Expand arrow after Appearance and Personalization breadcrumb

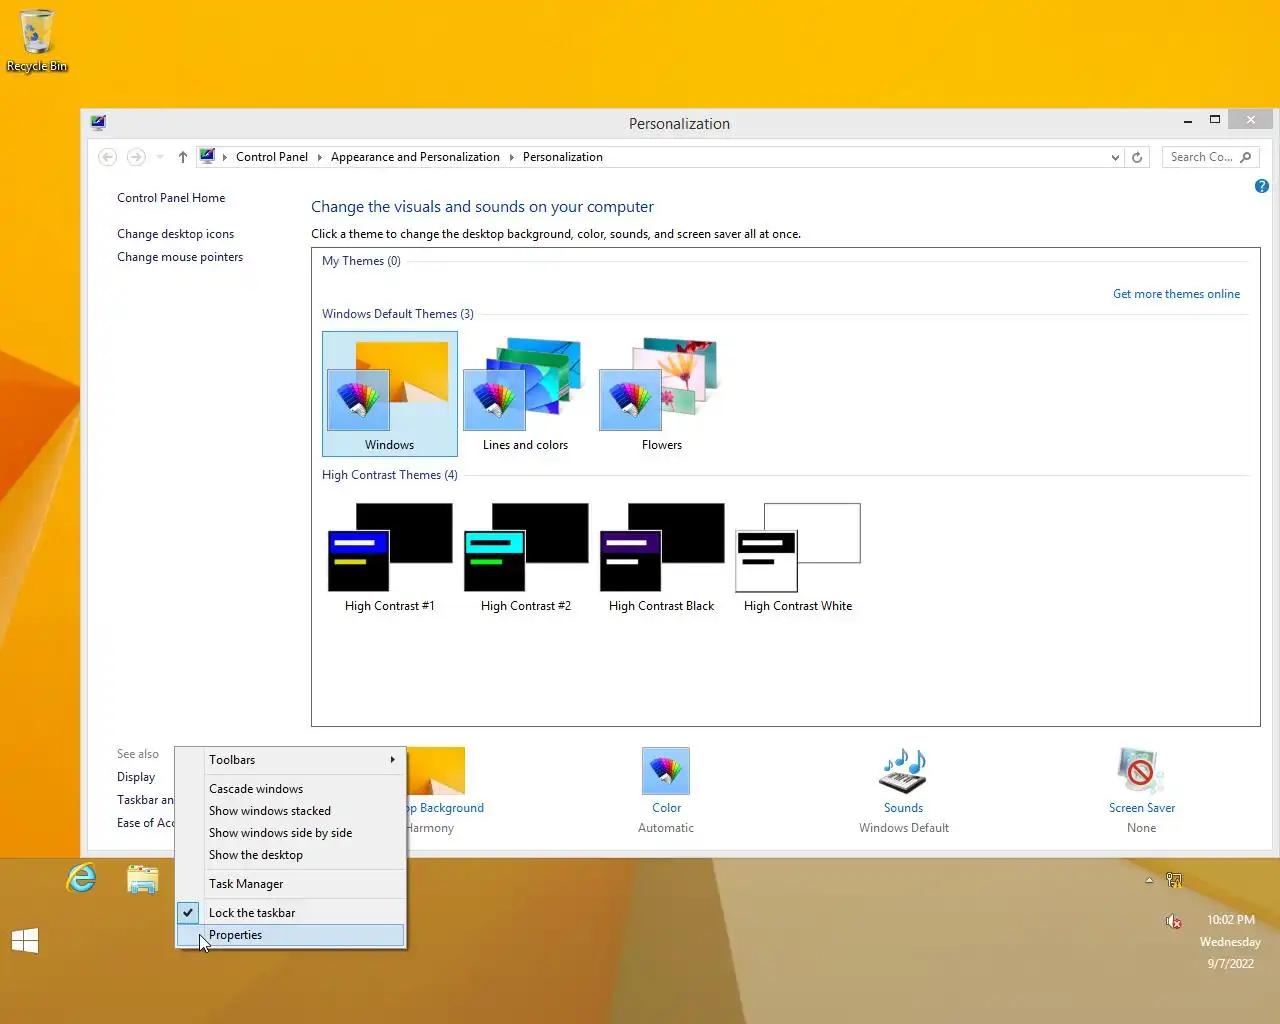pyautogui.click(x=511, y=157)
